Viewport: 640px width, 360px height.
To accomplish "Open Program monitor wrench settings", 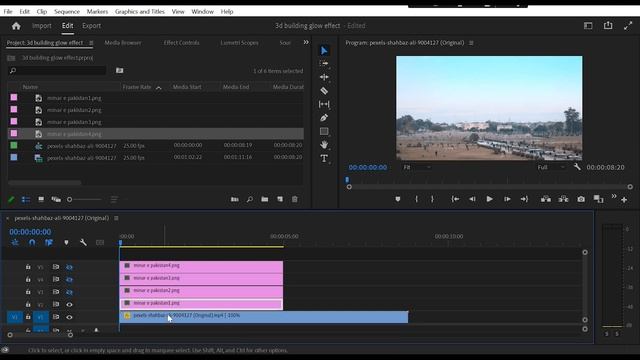I will click(577, 167).
